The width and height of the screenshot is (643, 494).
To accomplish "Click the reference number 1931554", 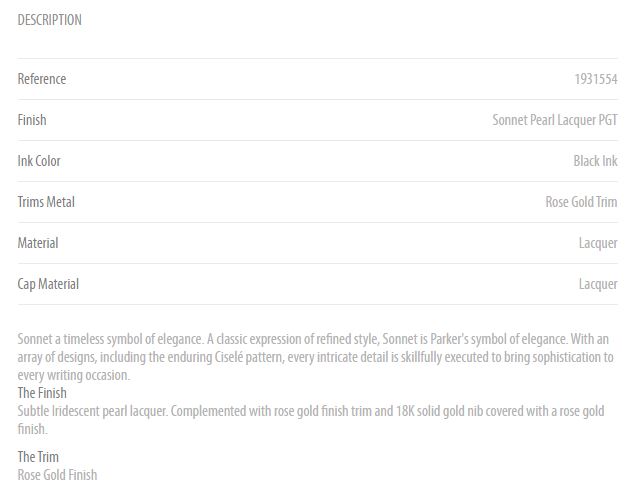I will coord(596,79).
